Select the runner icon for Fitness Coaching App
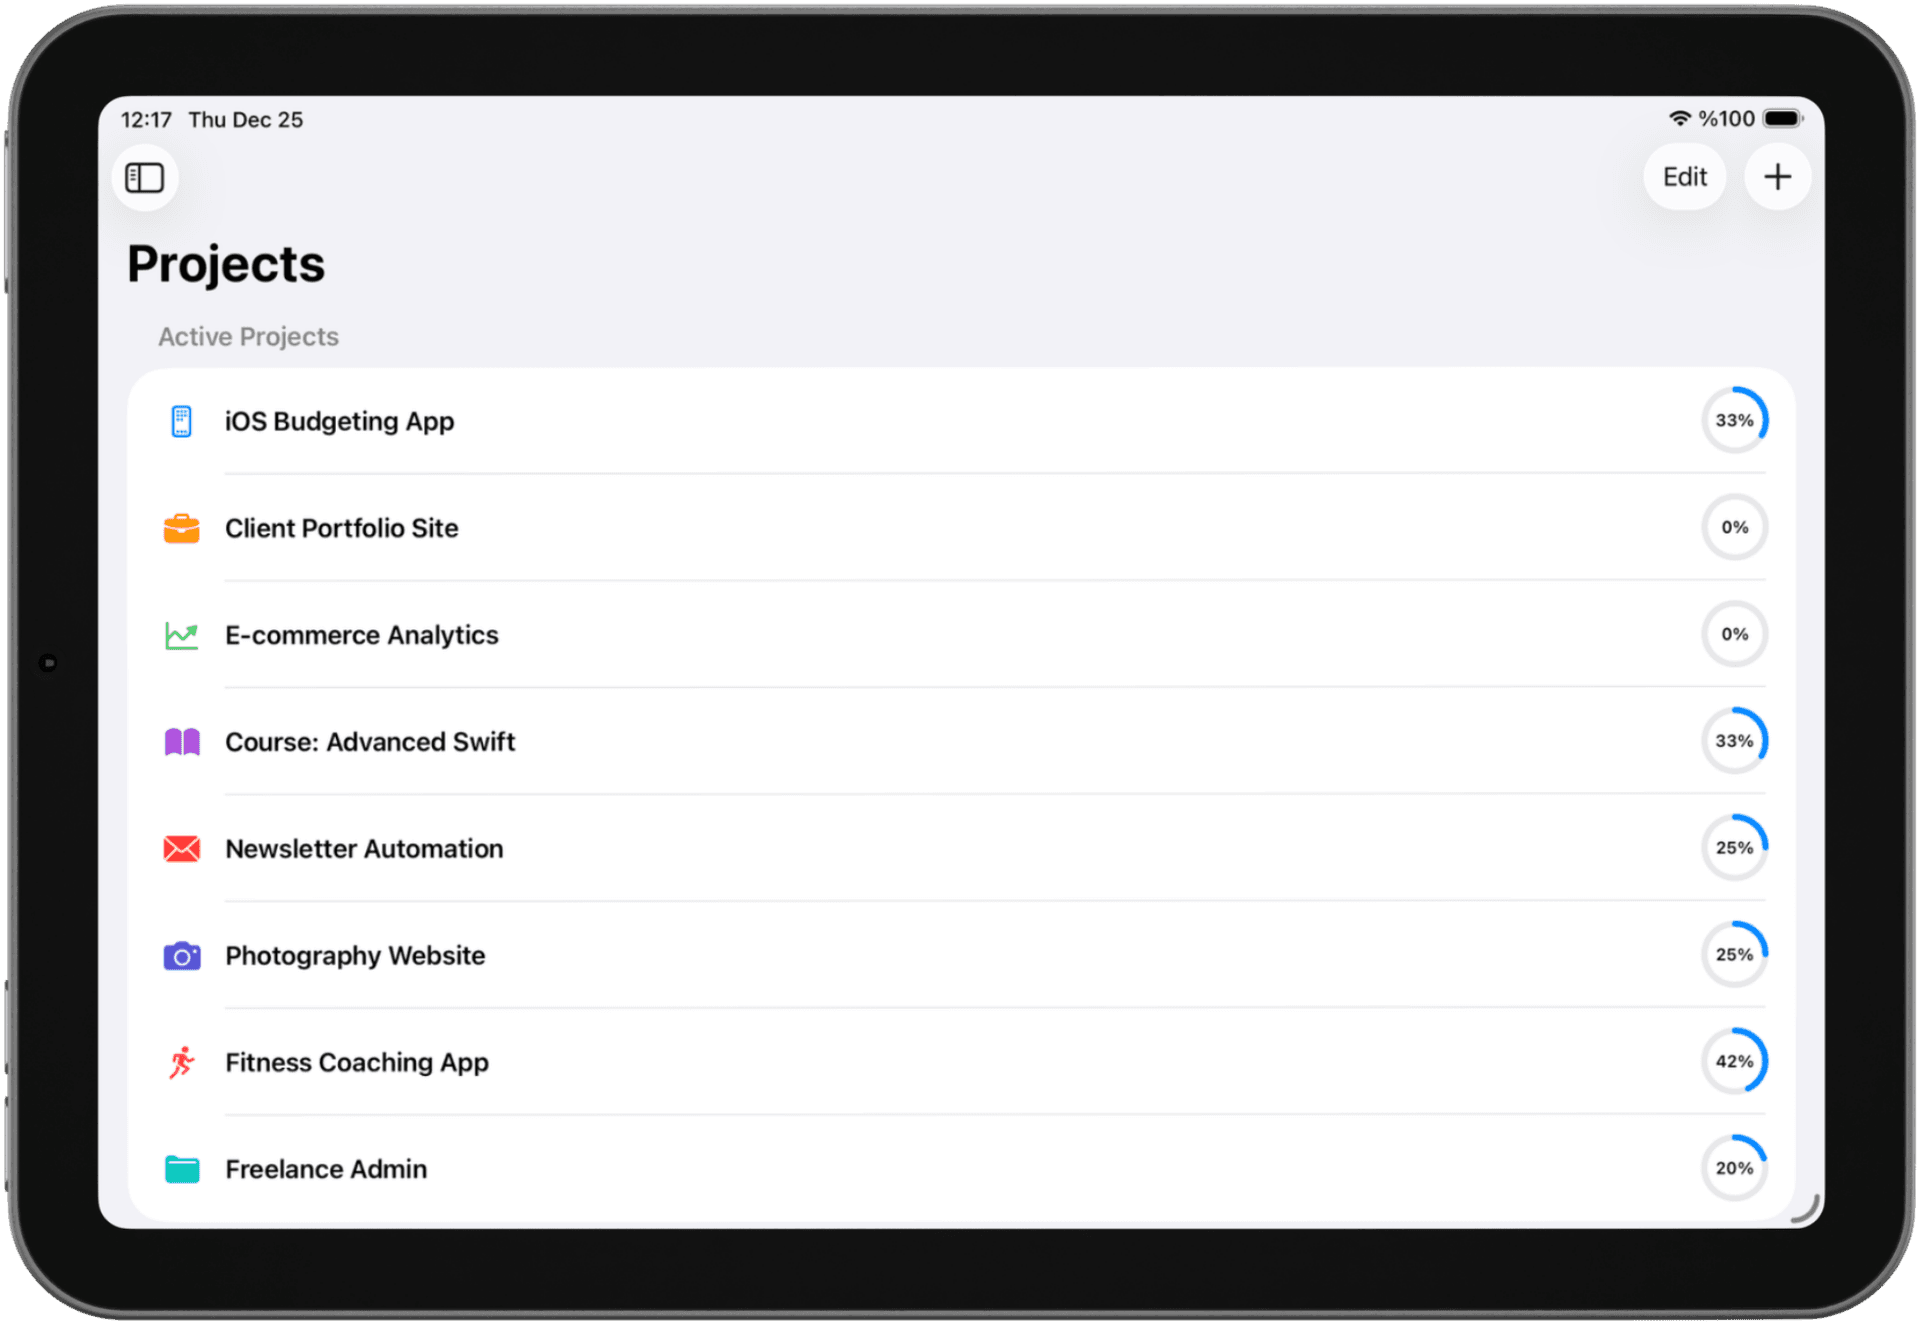 [x=181, y=1062]
